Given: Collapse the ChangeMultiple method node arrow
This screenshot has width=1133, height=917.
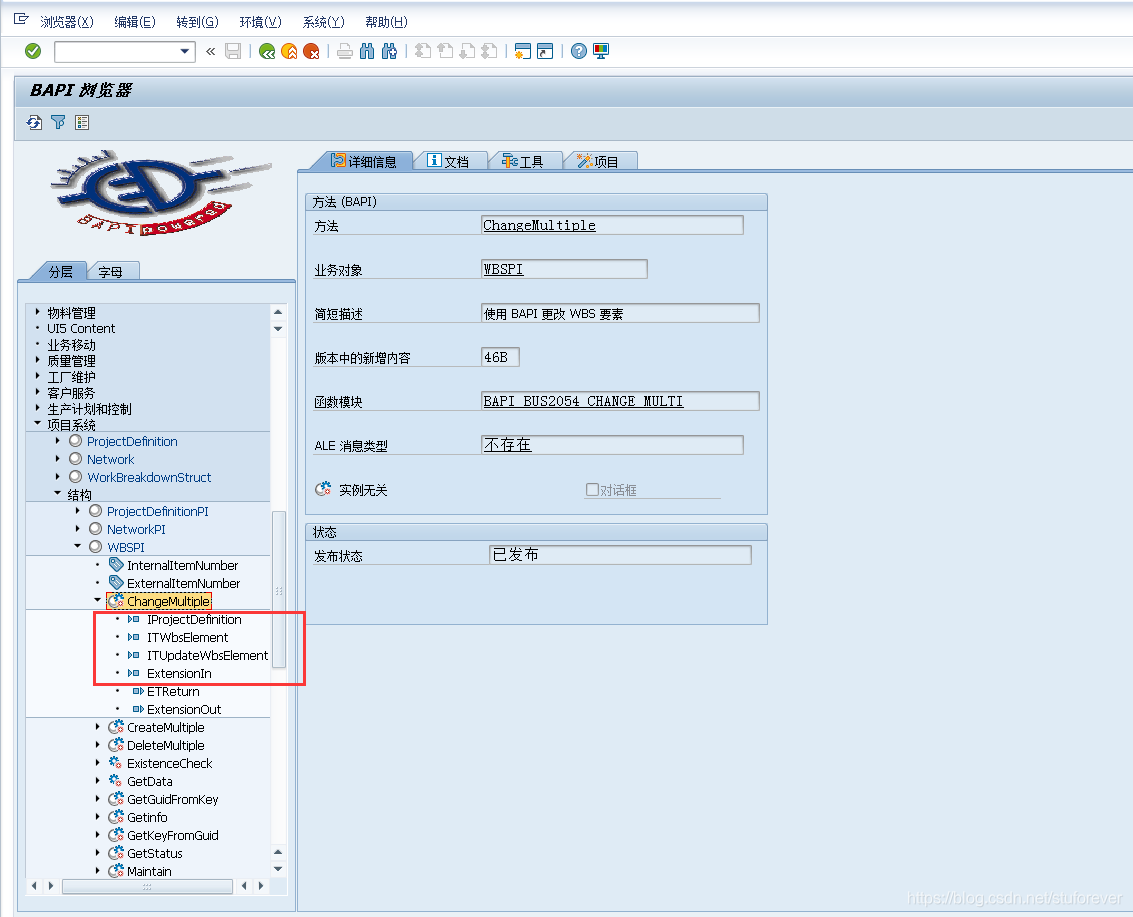Looking at the screenshot, I should (x=98, y=600).
